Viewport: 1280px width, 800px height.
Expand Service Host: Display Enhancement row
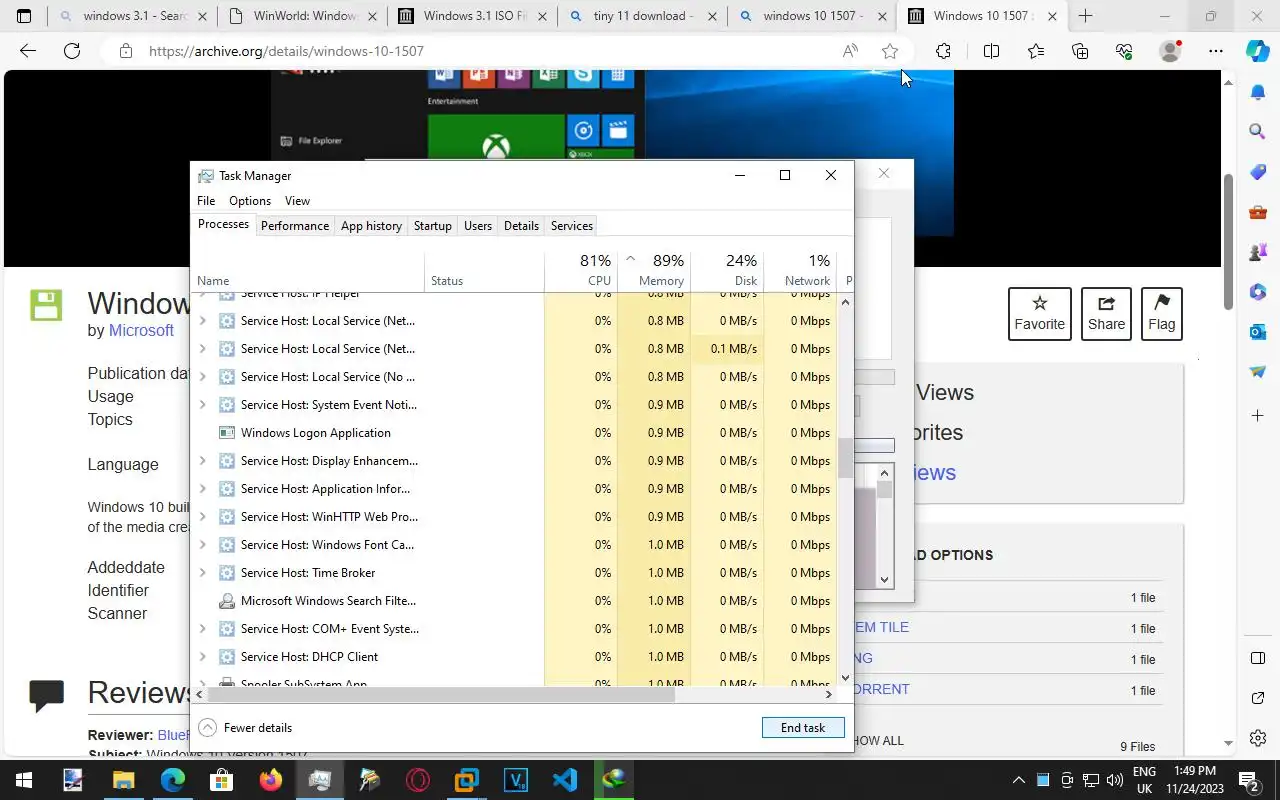[x=203, y=461]
